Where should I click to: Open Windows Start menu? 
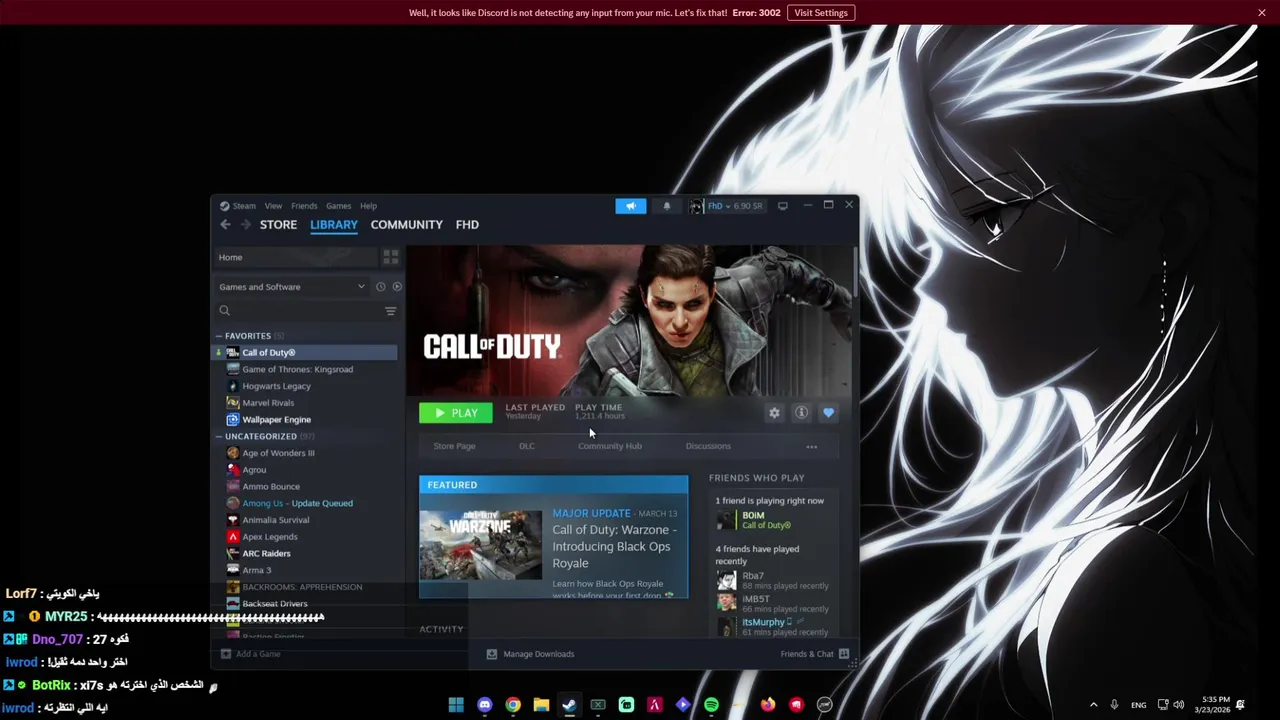click(x=456, y=705)
